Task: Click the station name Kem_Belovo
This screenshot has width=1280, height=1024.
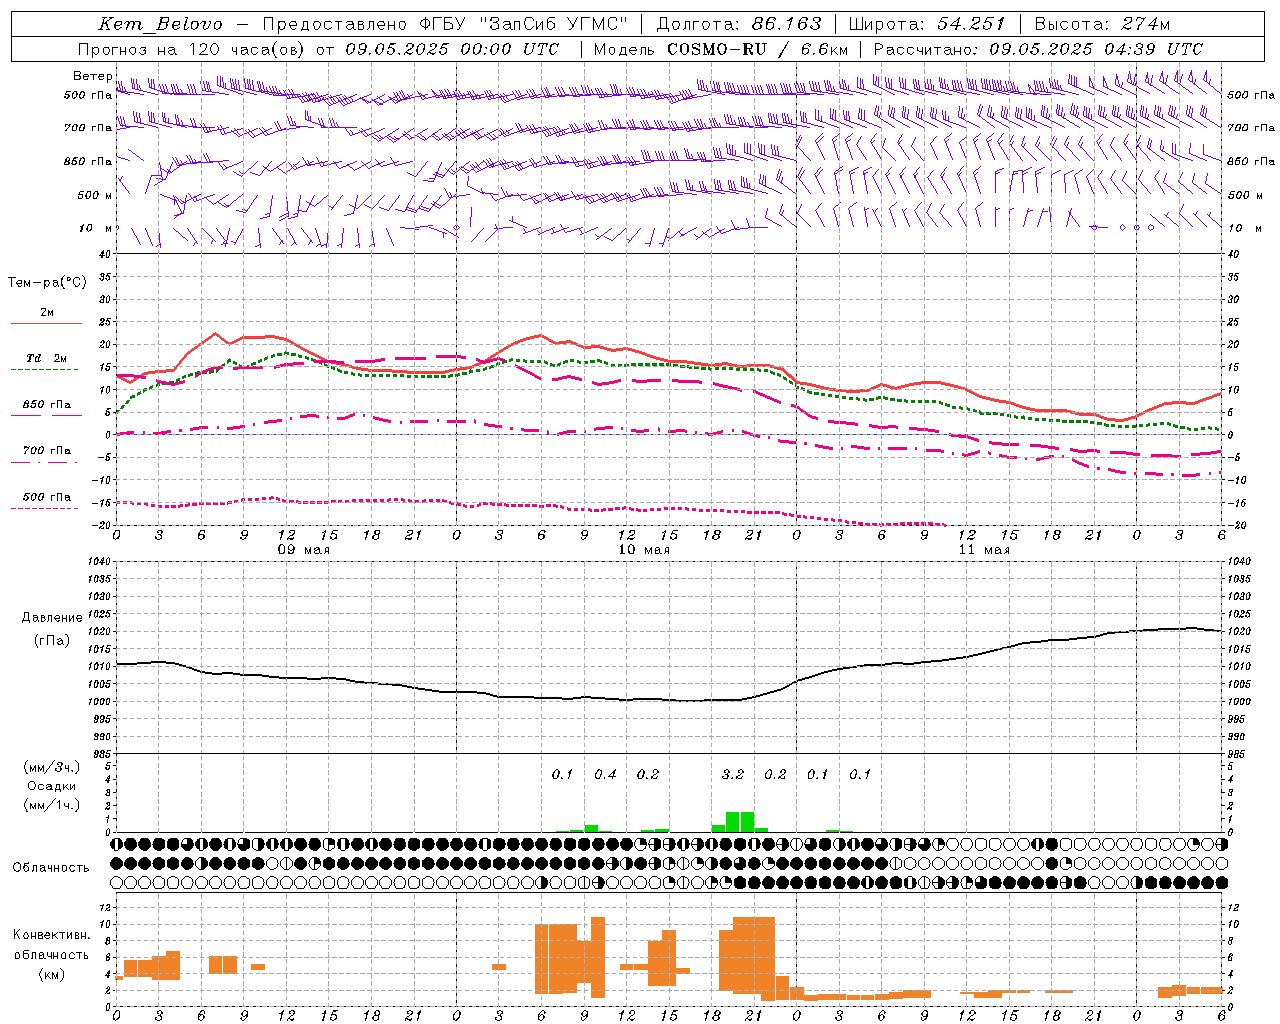Action: [160, 24]
